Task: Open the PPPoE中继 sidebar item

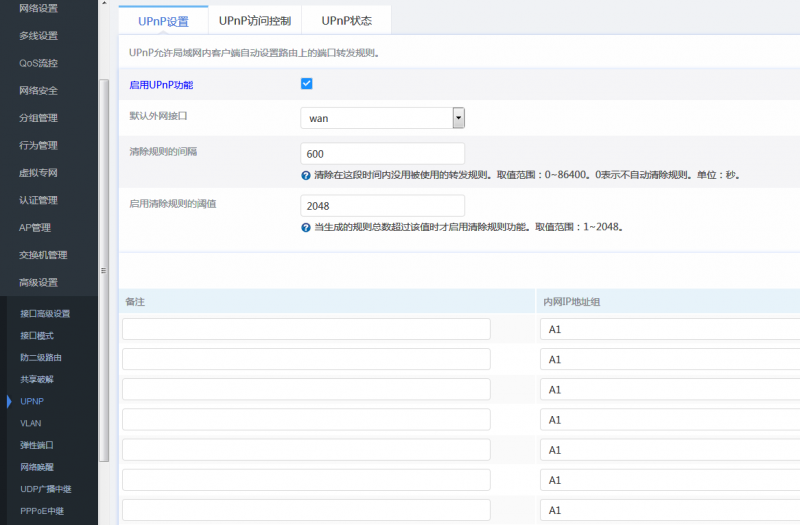Action: coord(42,511)
